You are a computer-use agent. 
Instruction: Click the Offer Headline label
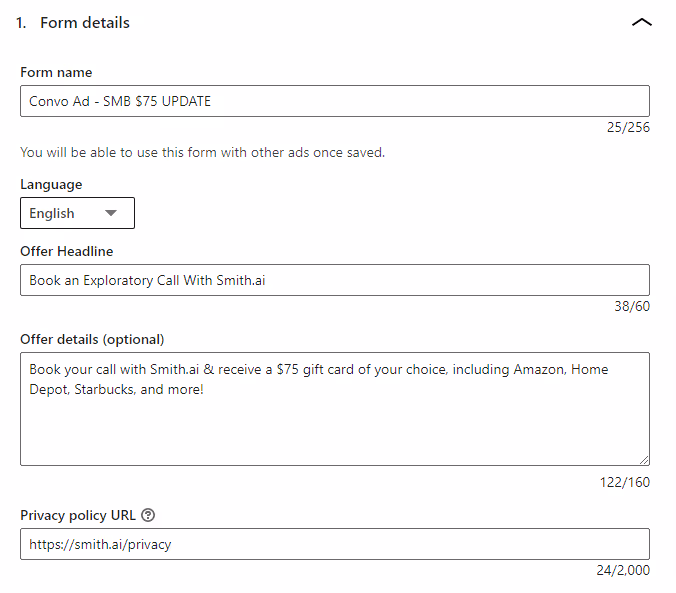pyautogui.click(x=67, y=251)
